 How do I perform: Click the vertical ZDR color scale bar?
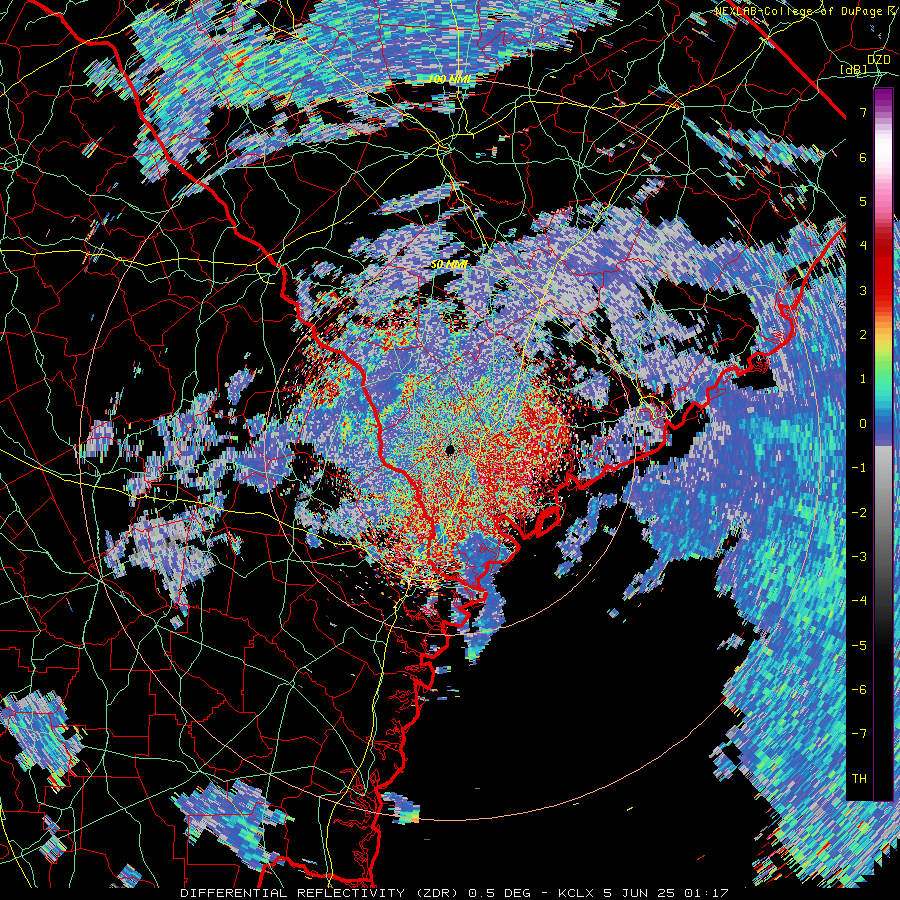click(x=883, y=444)
